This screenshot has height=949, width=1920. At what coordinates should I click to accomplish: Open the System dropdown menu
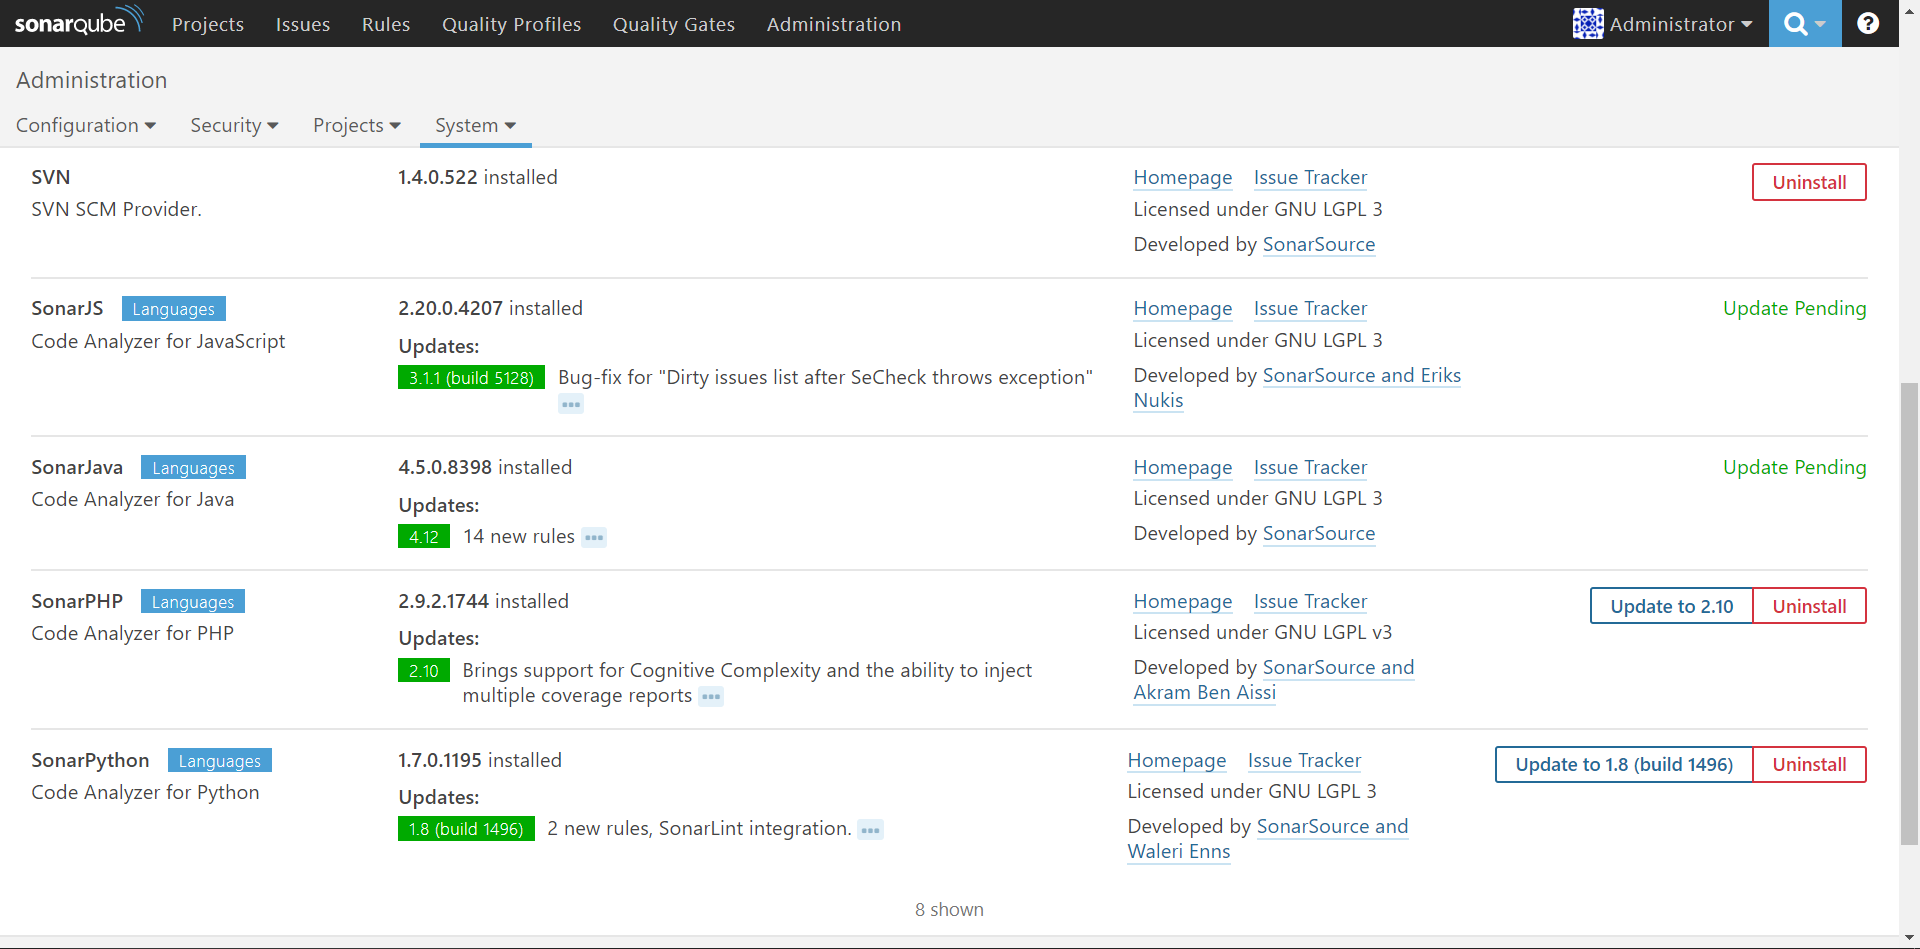pyautogui.click(x=476, y=125)
